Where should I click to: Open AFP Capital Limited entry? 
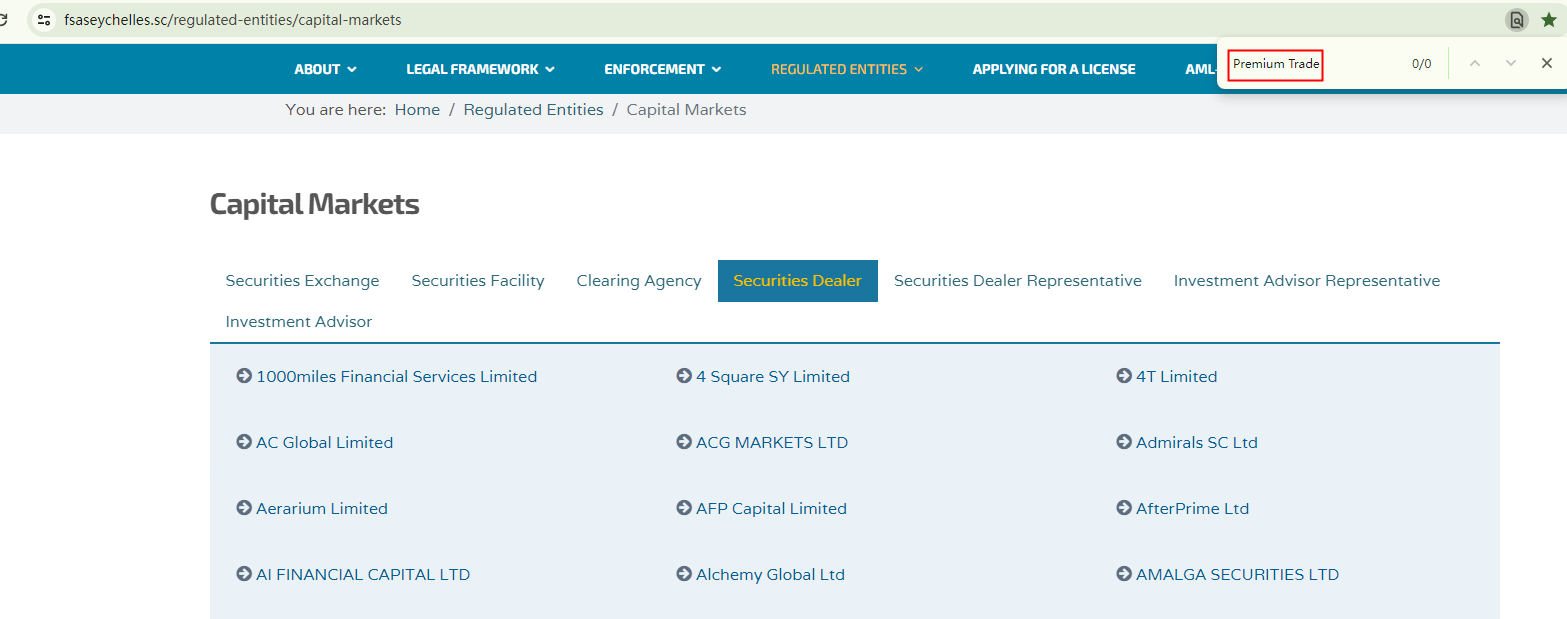tap(771, 509)
